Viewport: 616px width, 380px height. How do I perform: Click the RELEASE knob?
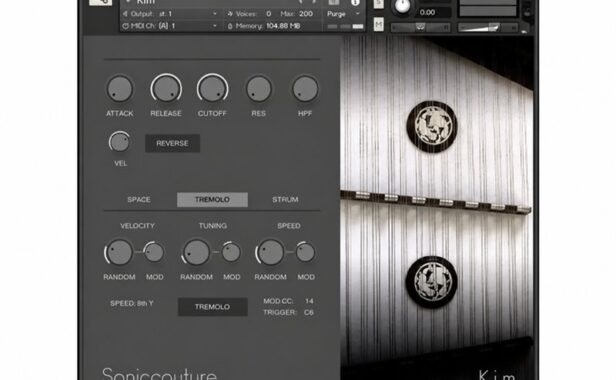tap(166, 89)
